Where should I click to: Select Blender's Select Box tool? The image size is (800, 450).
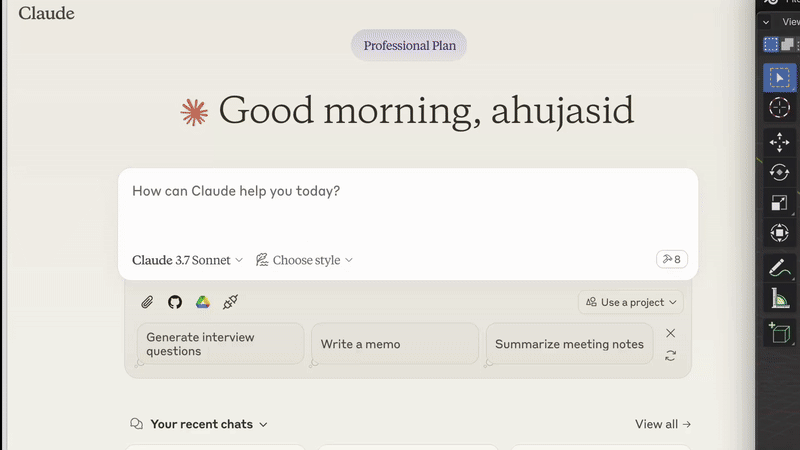click(780, 78)
